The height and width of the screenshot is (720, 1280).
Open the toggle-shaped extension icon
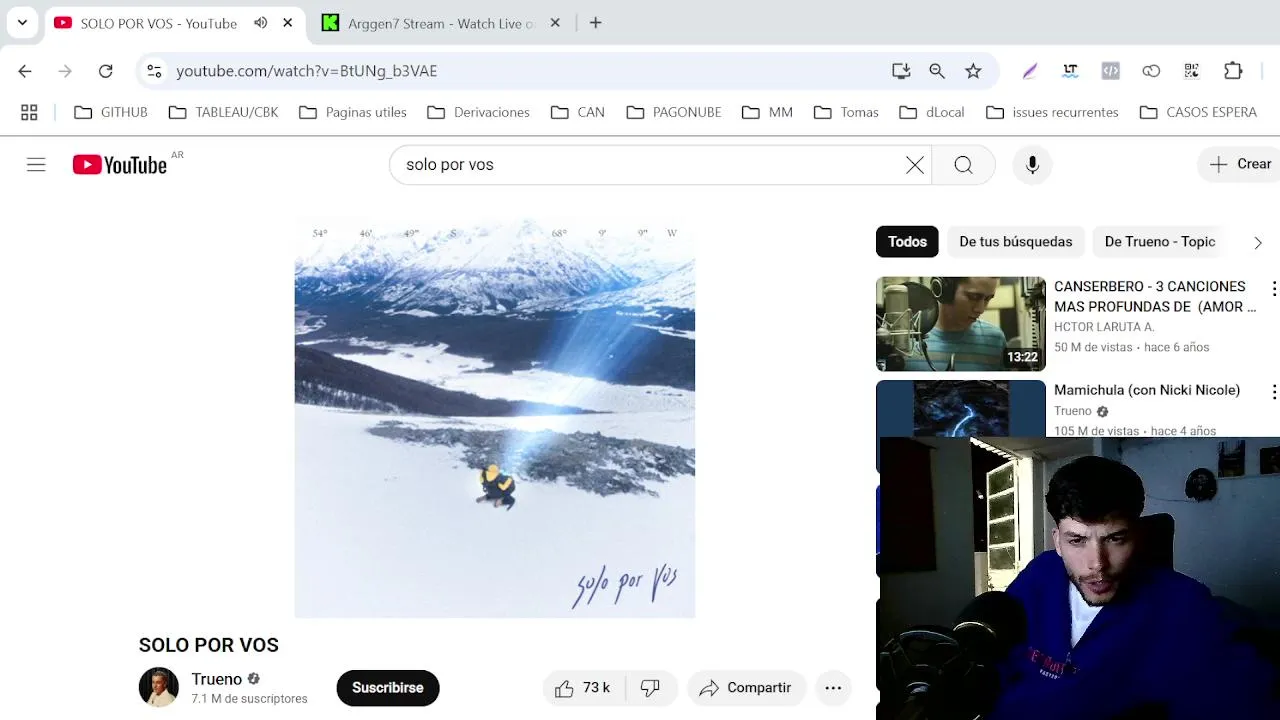1151,71
